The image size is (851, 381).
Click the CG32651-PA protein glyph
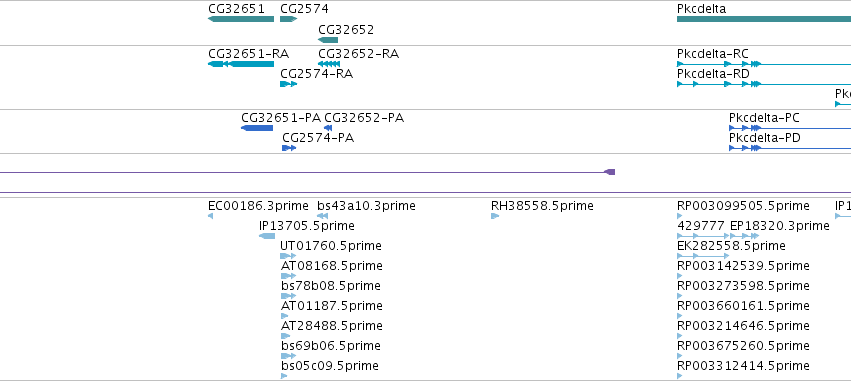(x=257, y=128)
